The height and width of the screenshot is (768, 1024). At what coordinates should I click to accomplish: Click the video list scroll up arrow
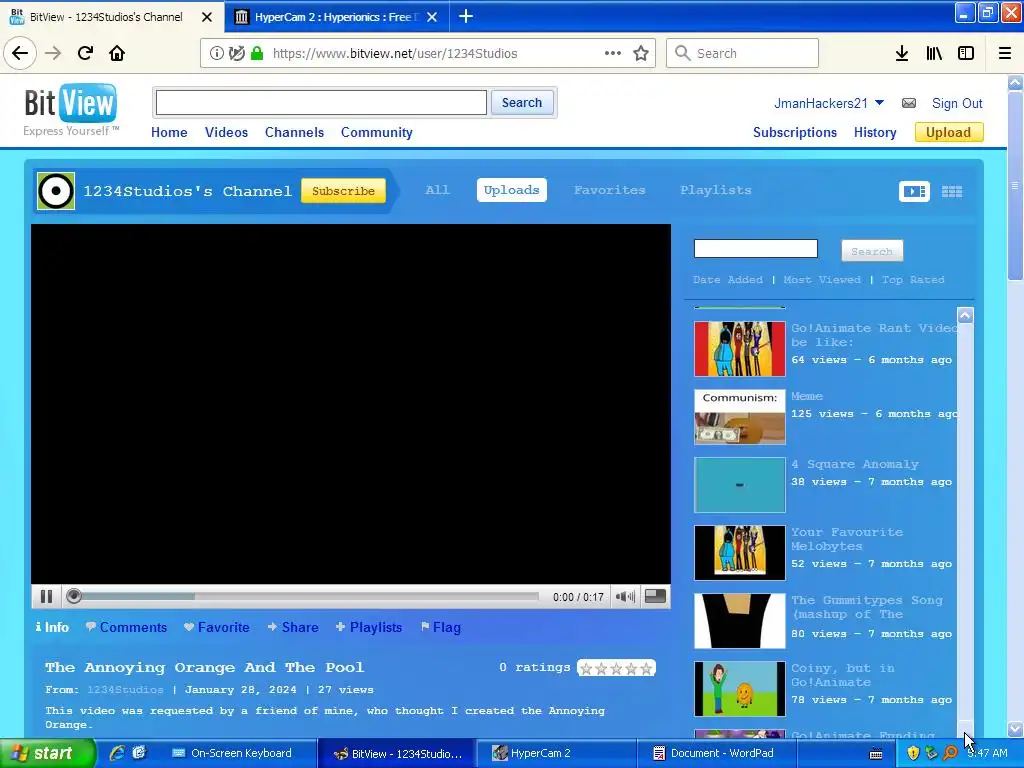tap(965, 315)
